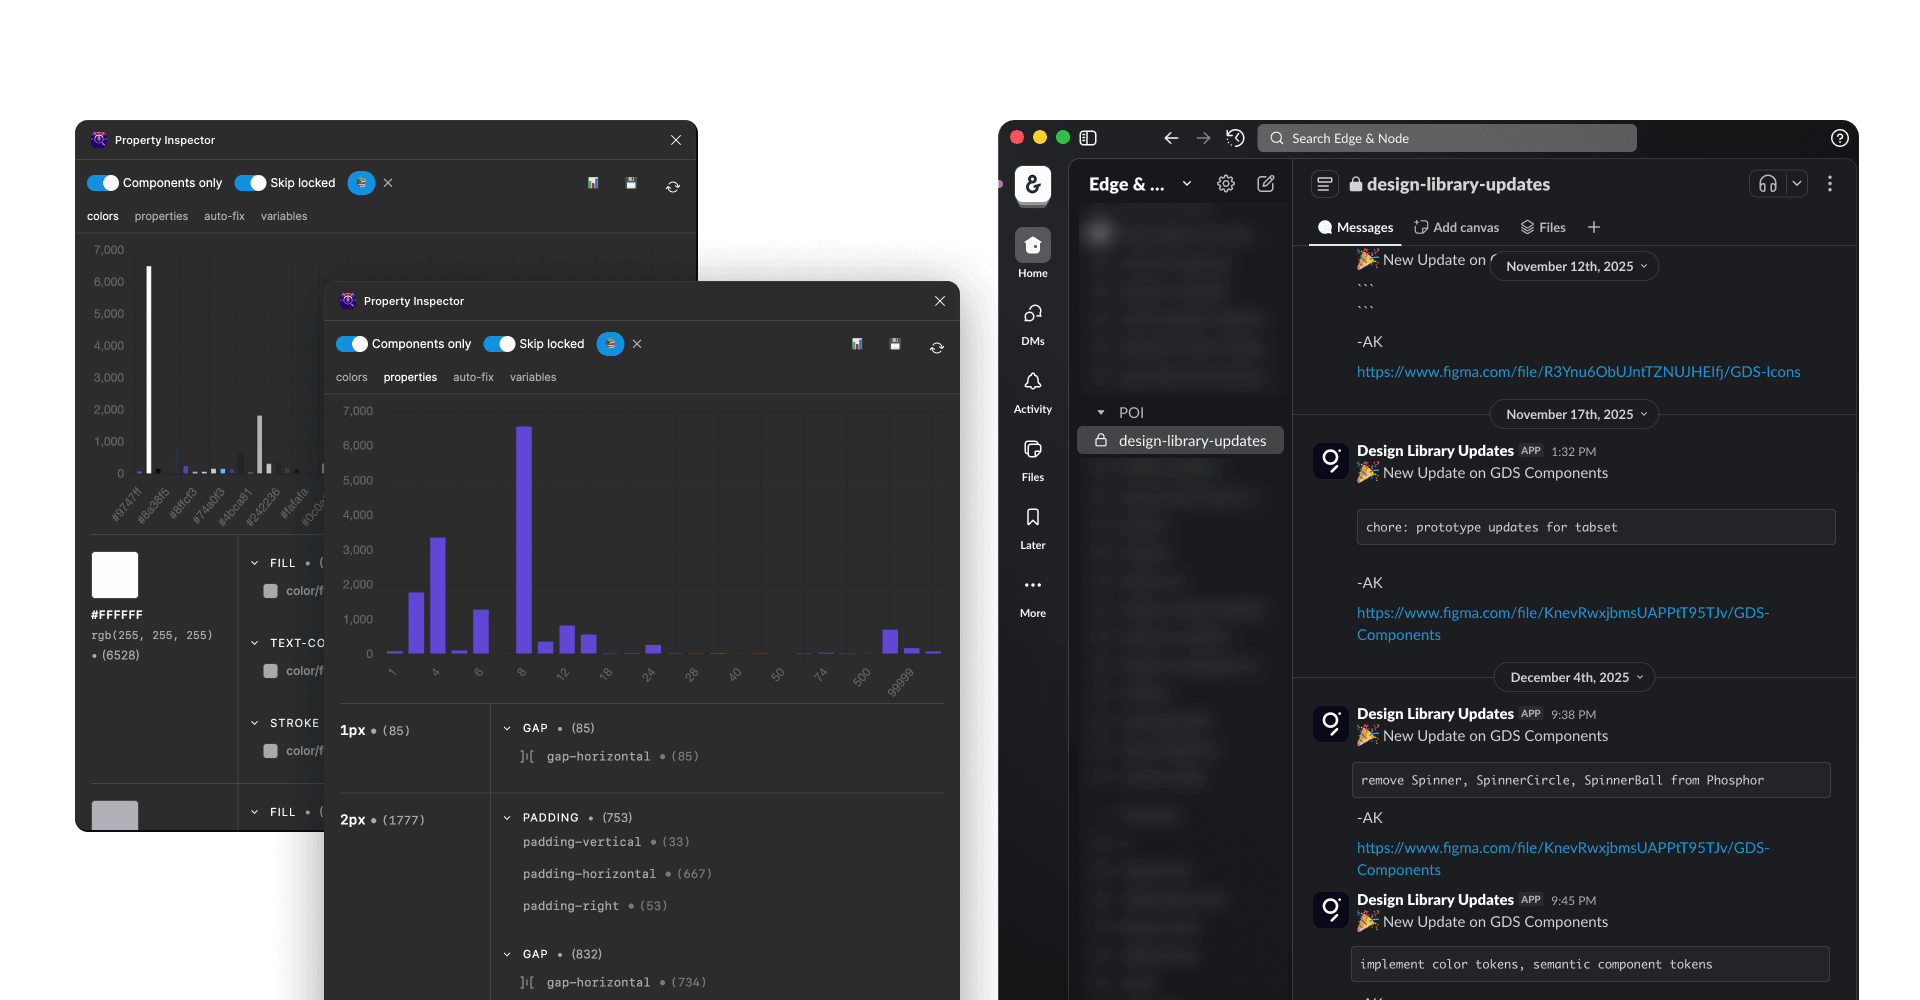This screenshot has height=1000, width=1920.
Task: Switch to auto-fix tab in front inspector
Action: [x=473, y=377]
